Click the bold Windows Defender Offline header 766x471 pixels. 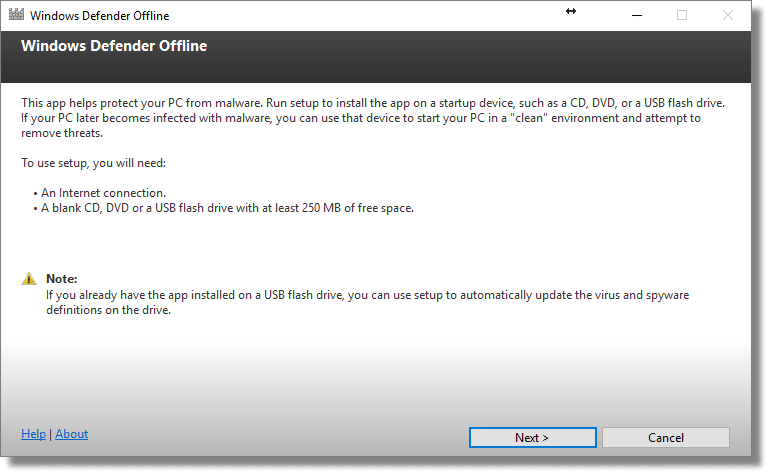point(113,46)
